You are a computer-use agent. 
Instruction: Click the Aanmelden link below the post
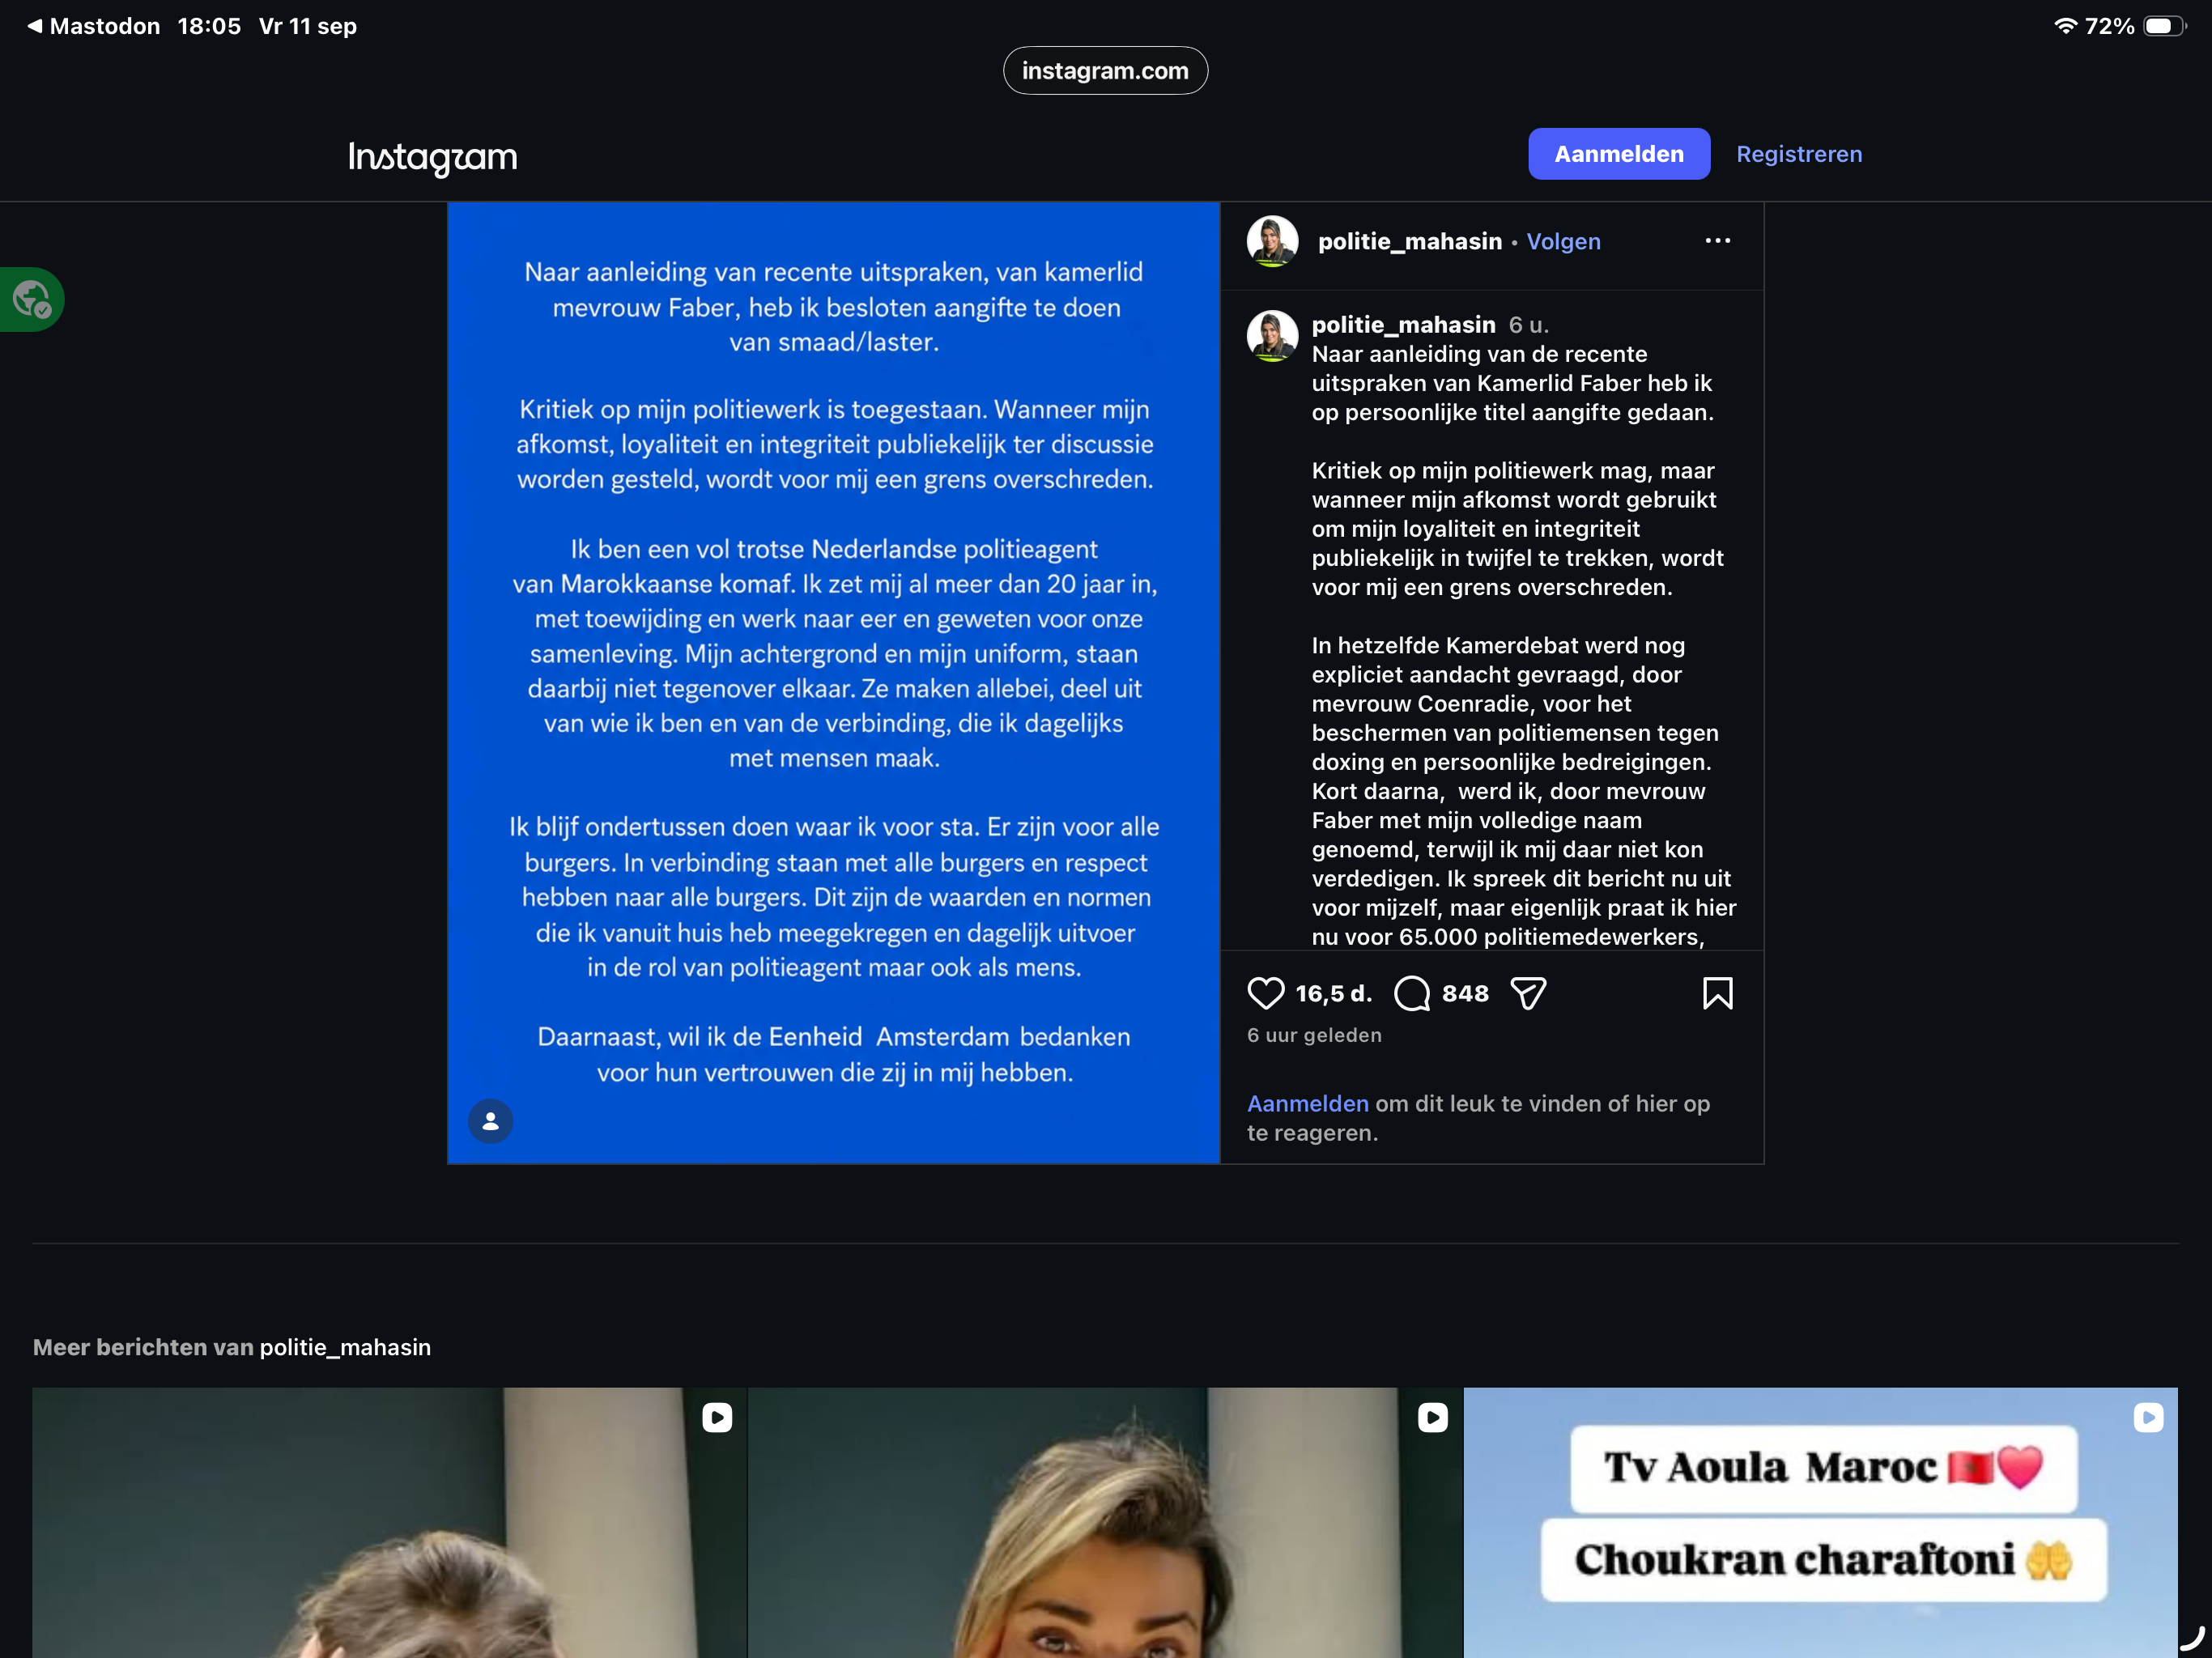coord(1307,1103)
